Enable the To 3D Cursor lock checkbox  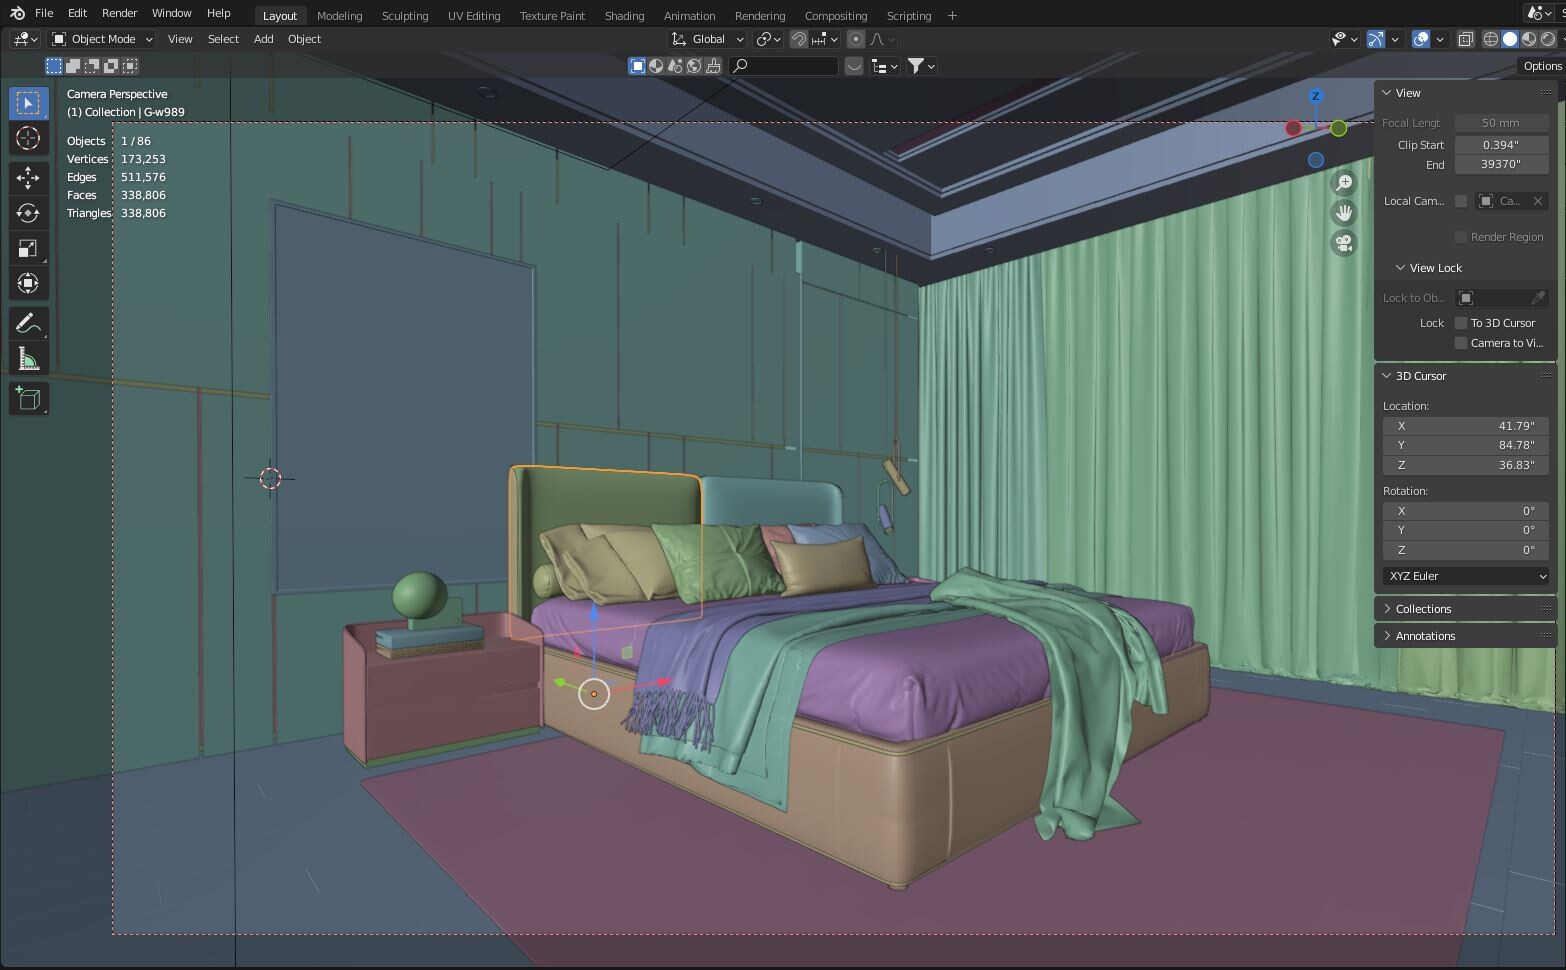[x=1461, y=323]
